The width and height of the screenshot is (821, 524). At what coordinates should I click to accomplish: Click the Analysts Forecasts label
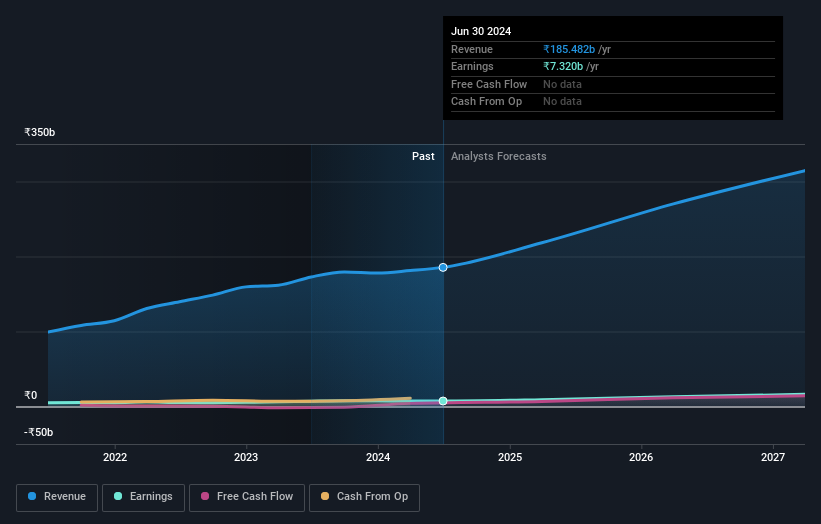(x=498, y=156)
